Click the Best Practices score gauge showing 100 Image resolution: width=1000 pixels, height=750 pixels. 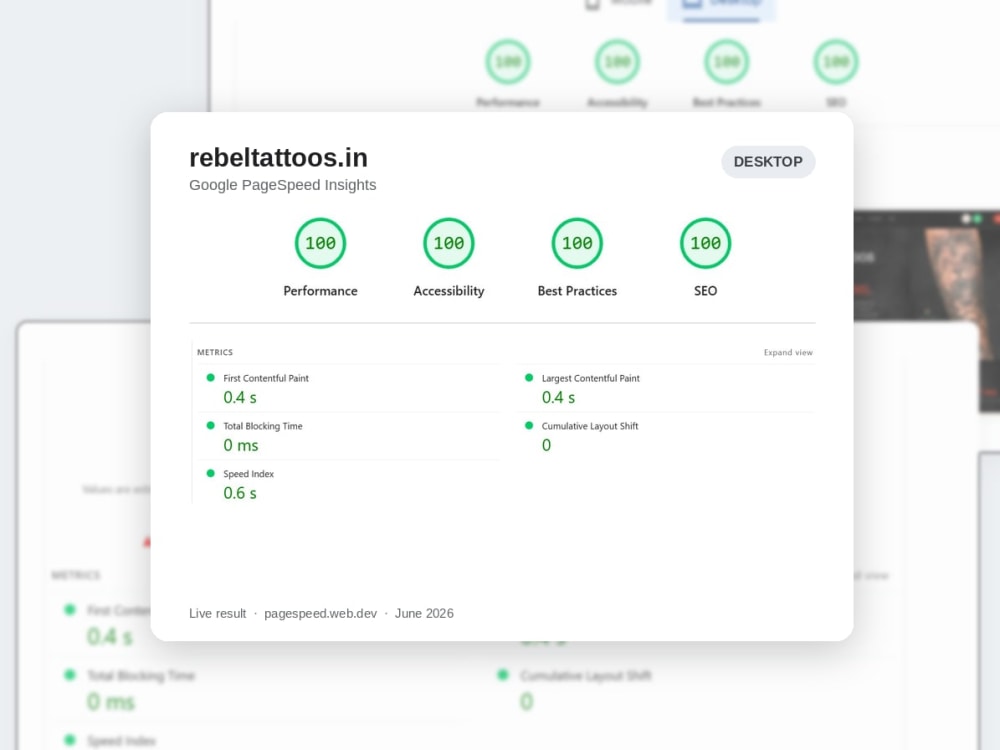[x=577, y=243]
